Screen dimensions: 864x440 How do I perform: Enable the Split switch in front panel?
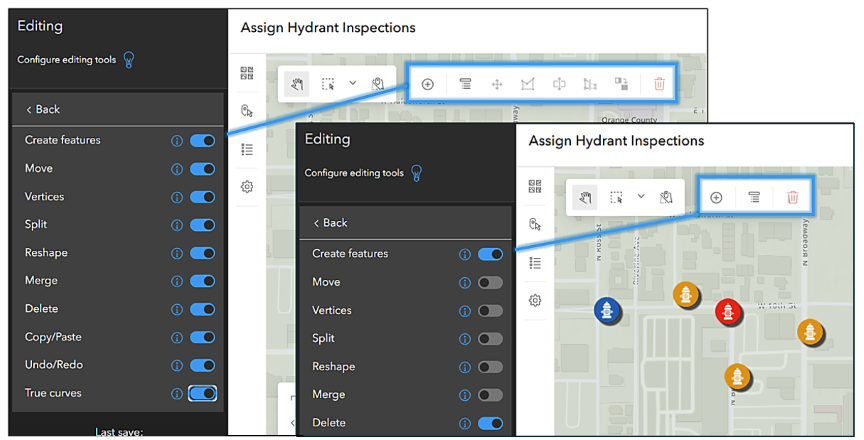(490, 339)
